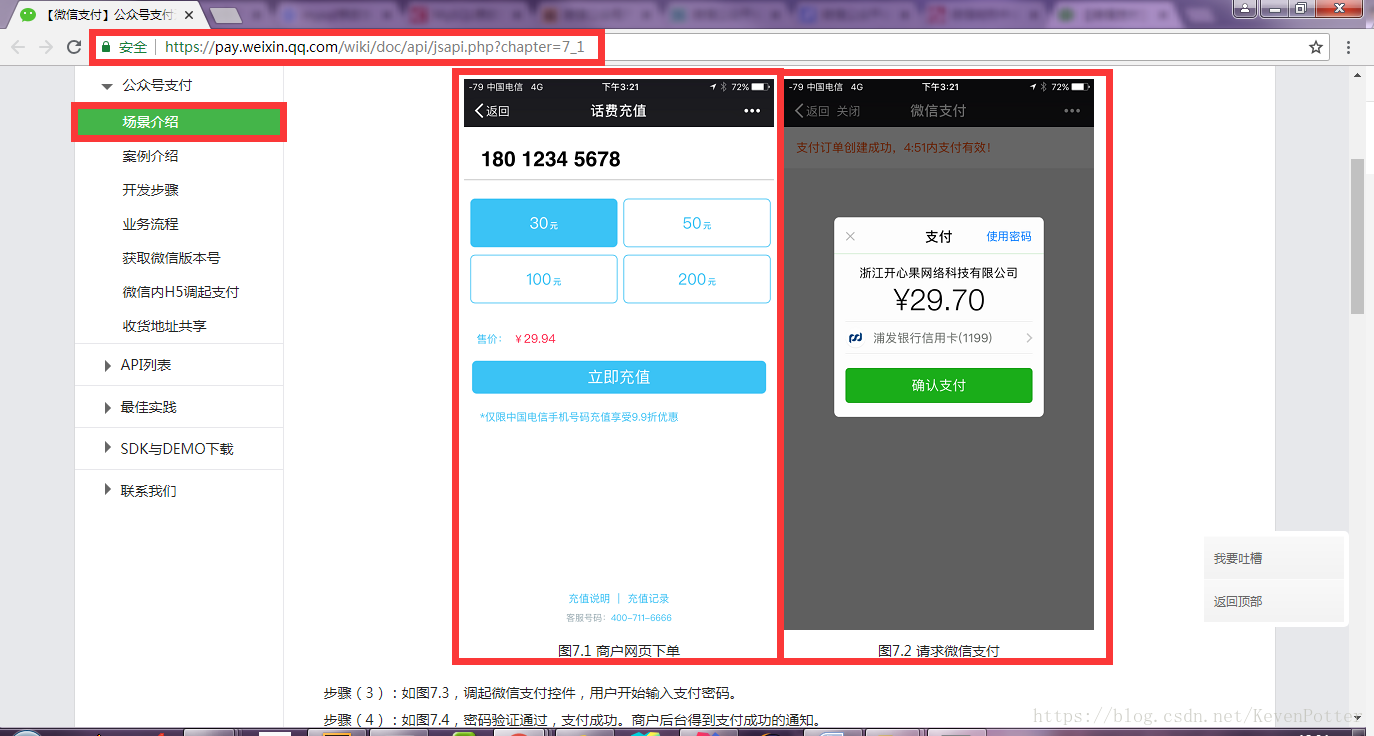Open the 案例介绍 sidebar item
The height and width of the screenshot is (736, 1374).
click(x=150, y=156)
